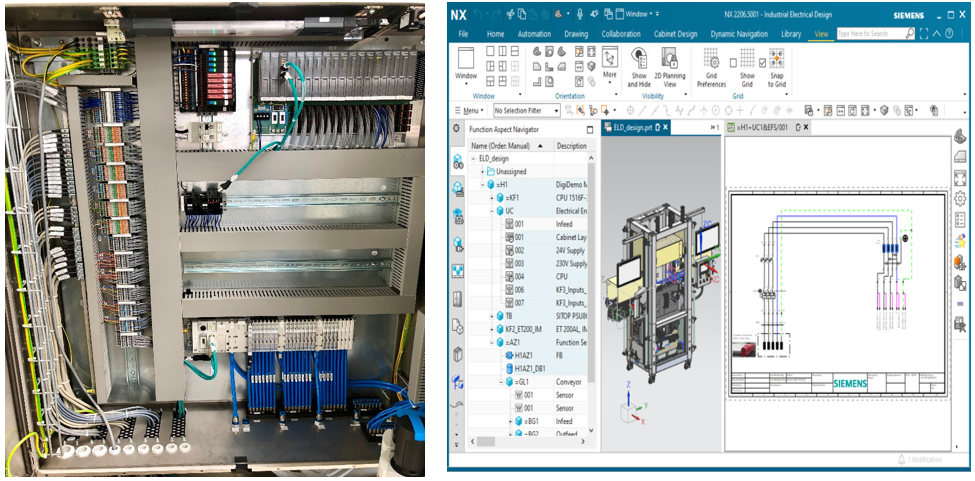975x481 pixels.
Task: Open the Help question mark icon
Action: click(x=951, y=34)
